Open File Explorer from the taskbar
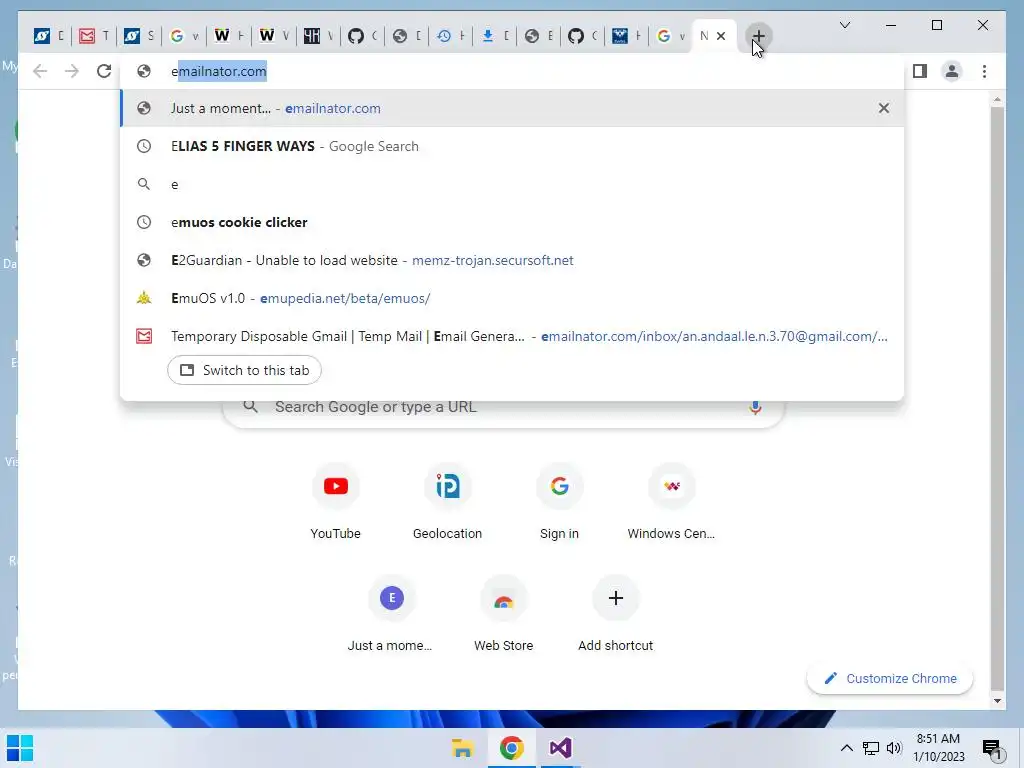 coord(462,748)
